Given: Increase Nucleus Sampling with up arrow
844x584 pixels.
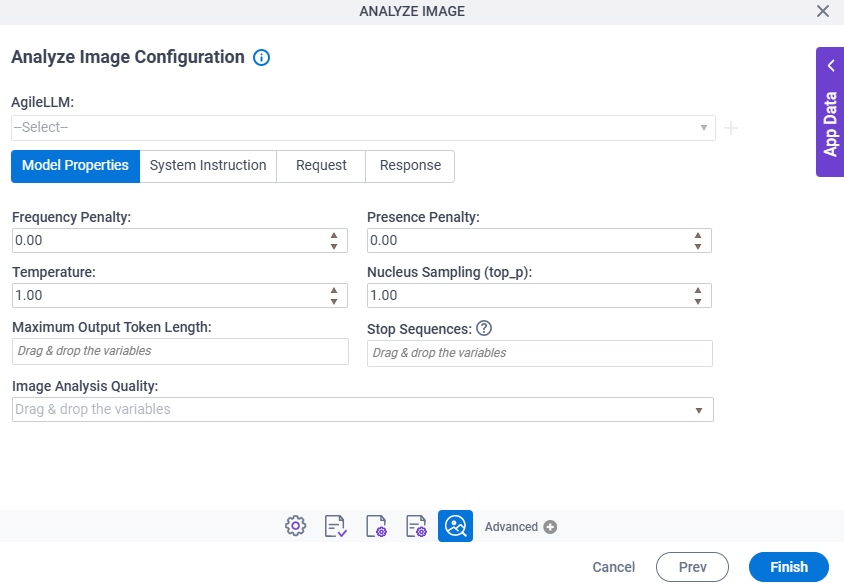Looking at the screenshot, I should [698, 290].
